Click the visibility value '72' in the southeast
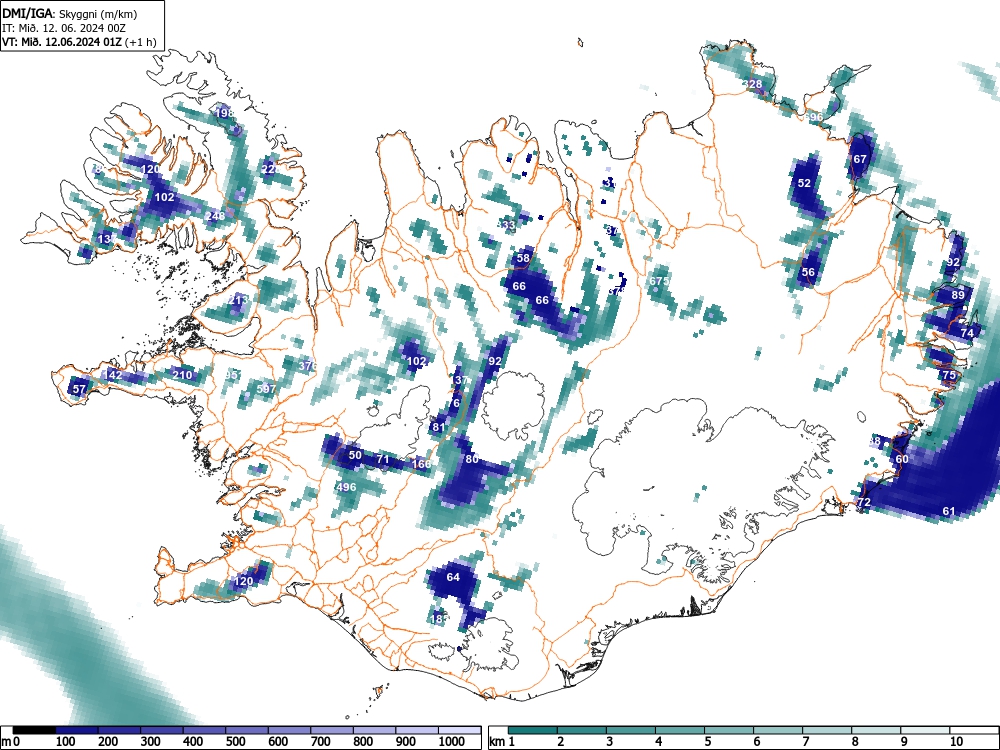1000x750 pixels. [x=864, y=503]
